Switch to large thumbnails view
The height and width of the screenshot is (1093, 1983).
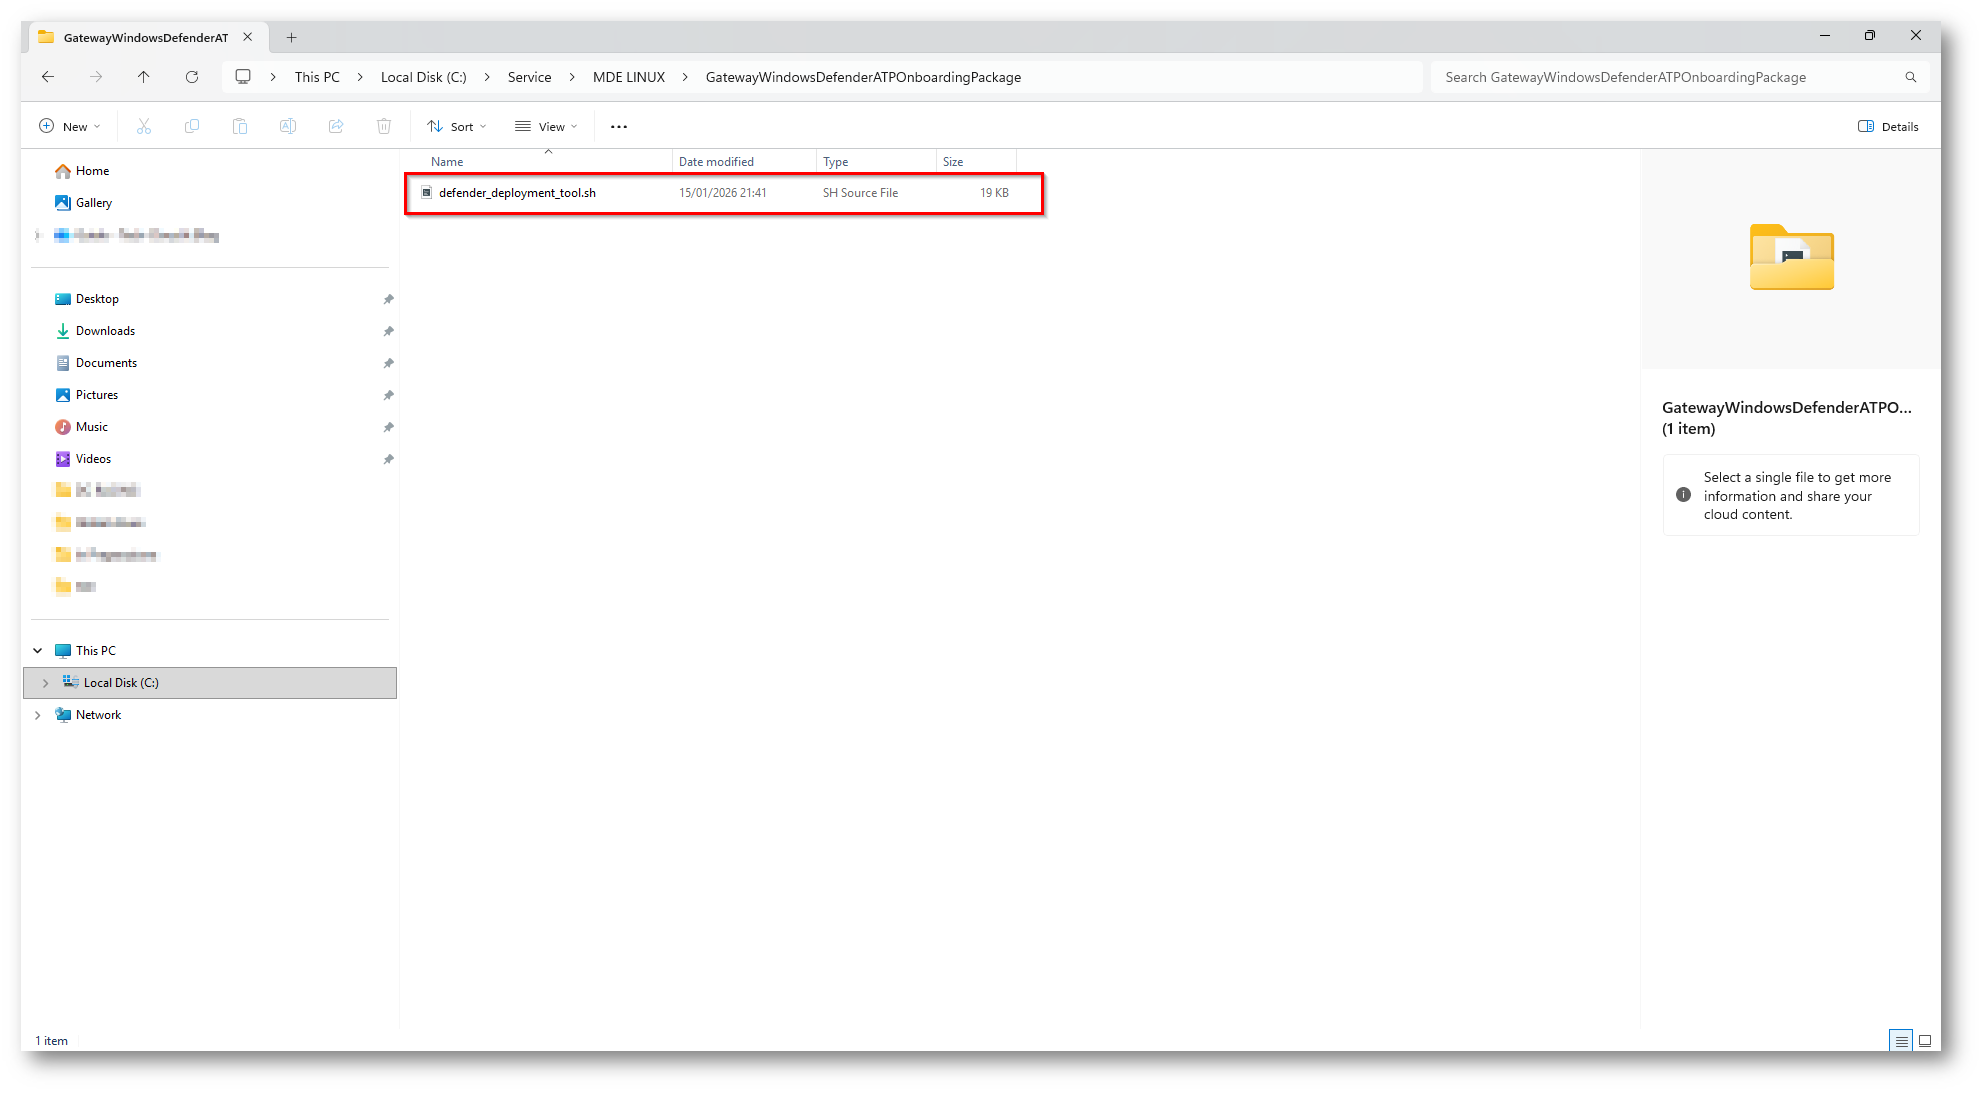pos(1925,1040)
